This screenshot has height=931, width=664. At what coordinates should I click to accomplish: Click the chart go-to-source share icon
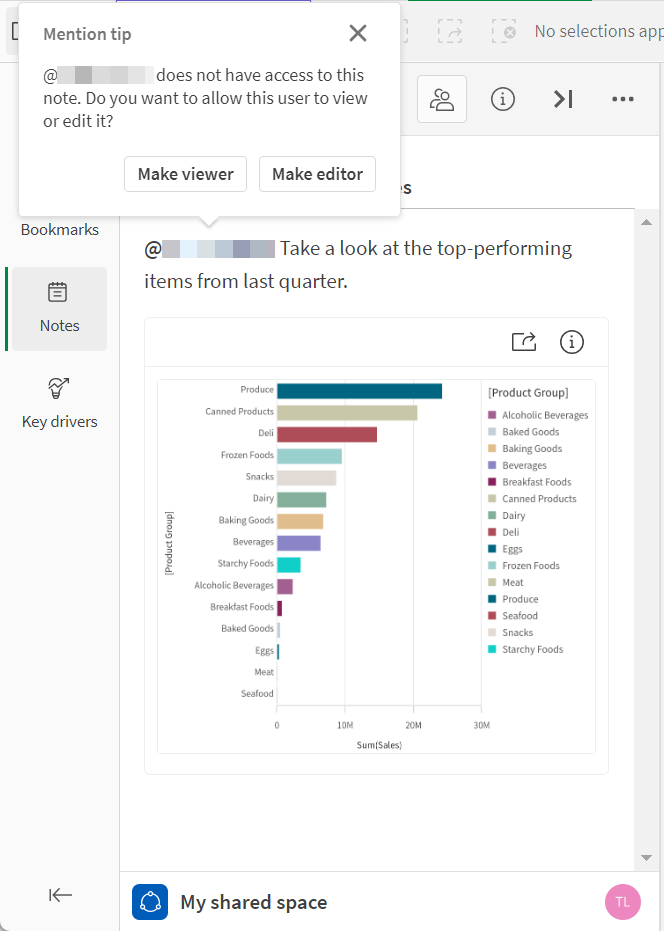click(x=524, y=342)
